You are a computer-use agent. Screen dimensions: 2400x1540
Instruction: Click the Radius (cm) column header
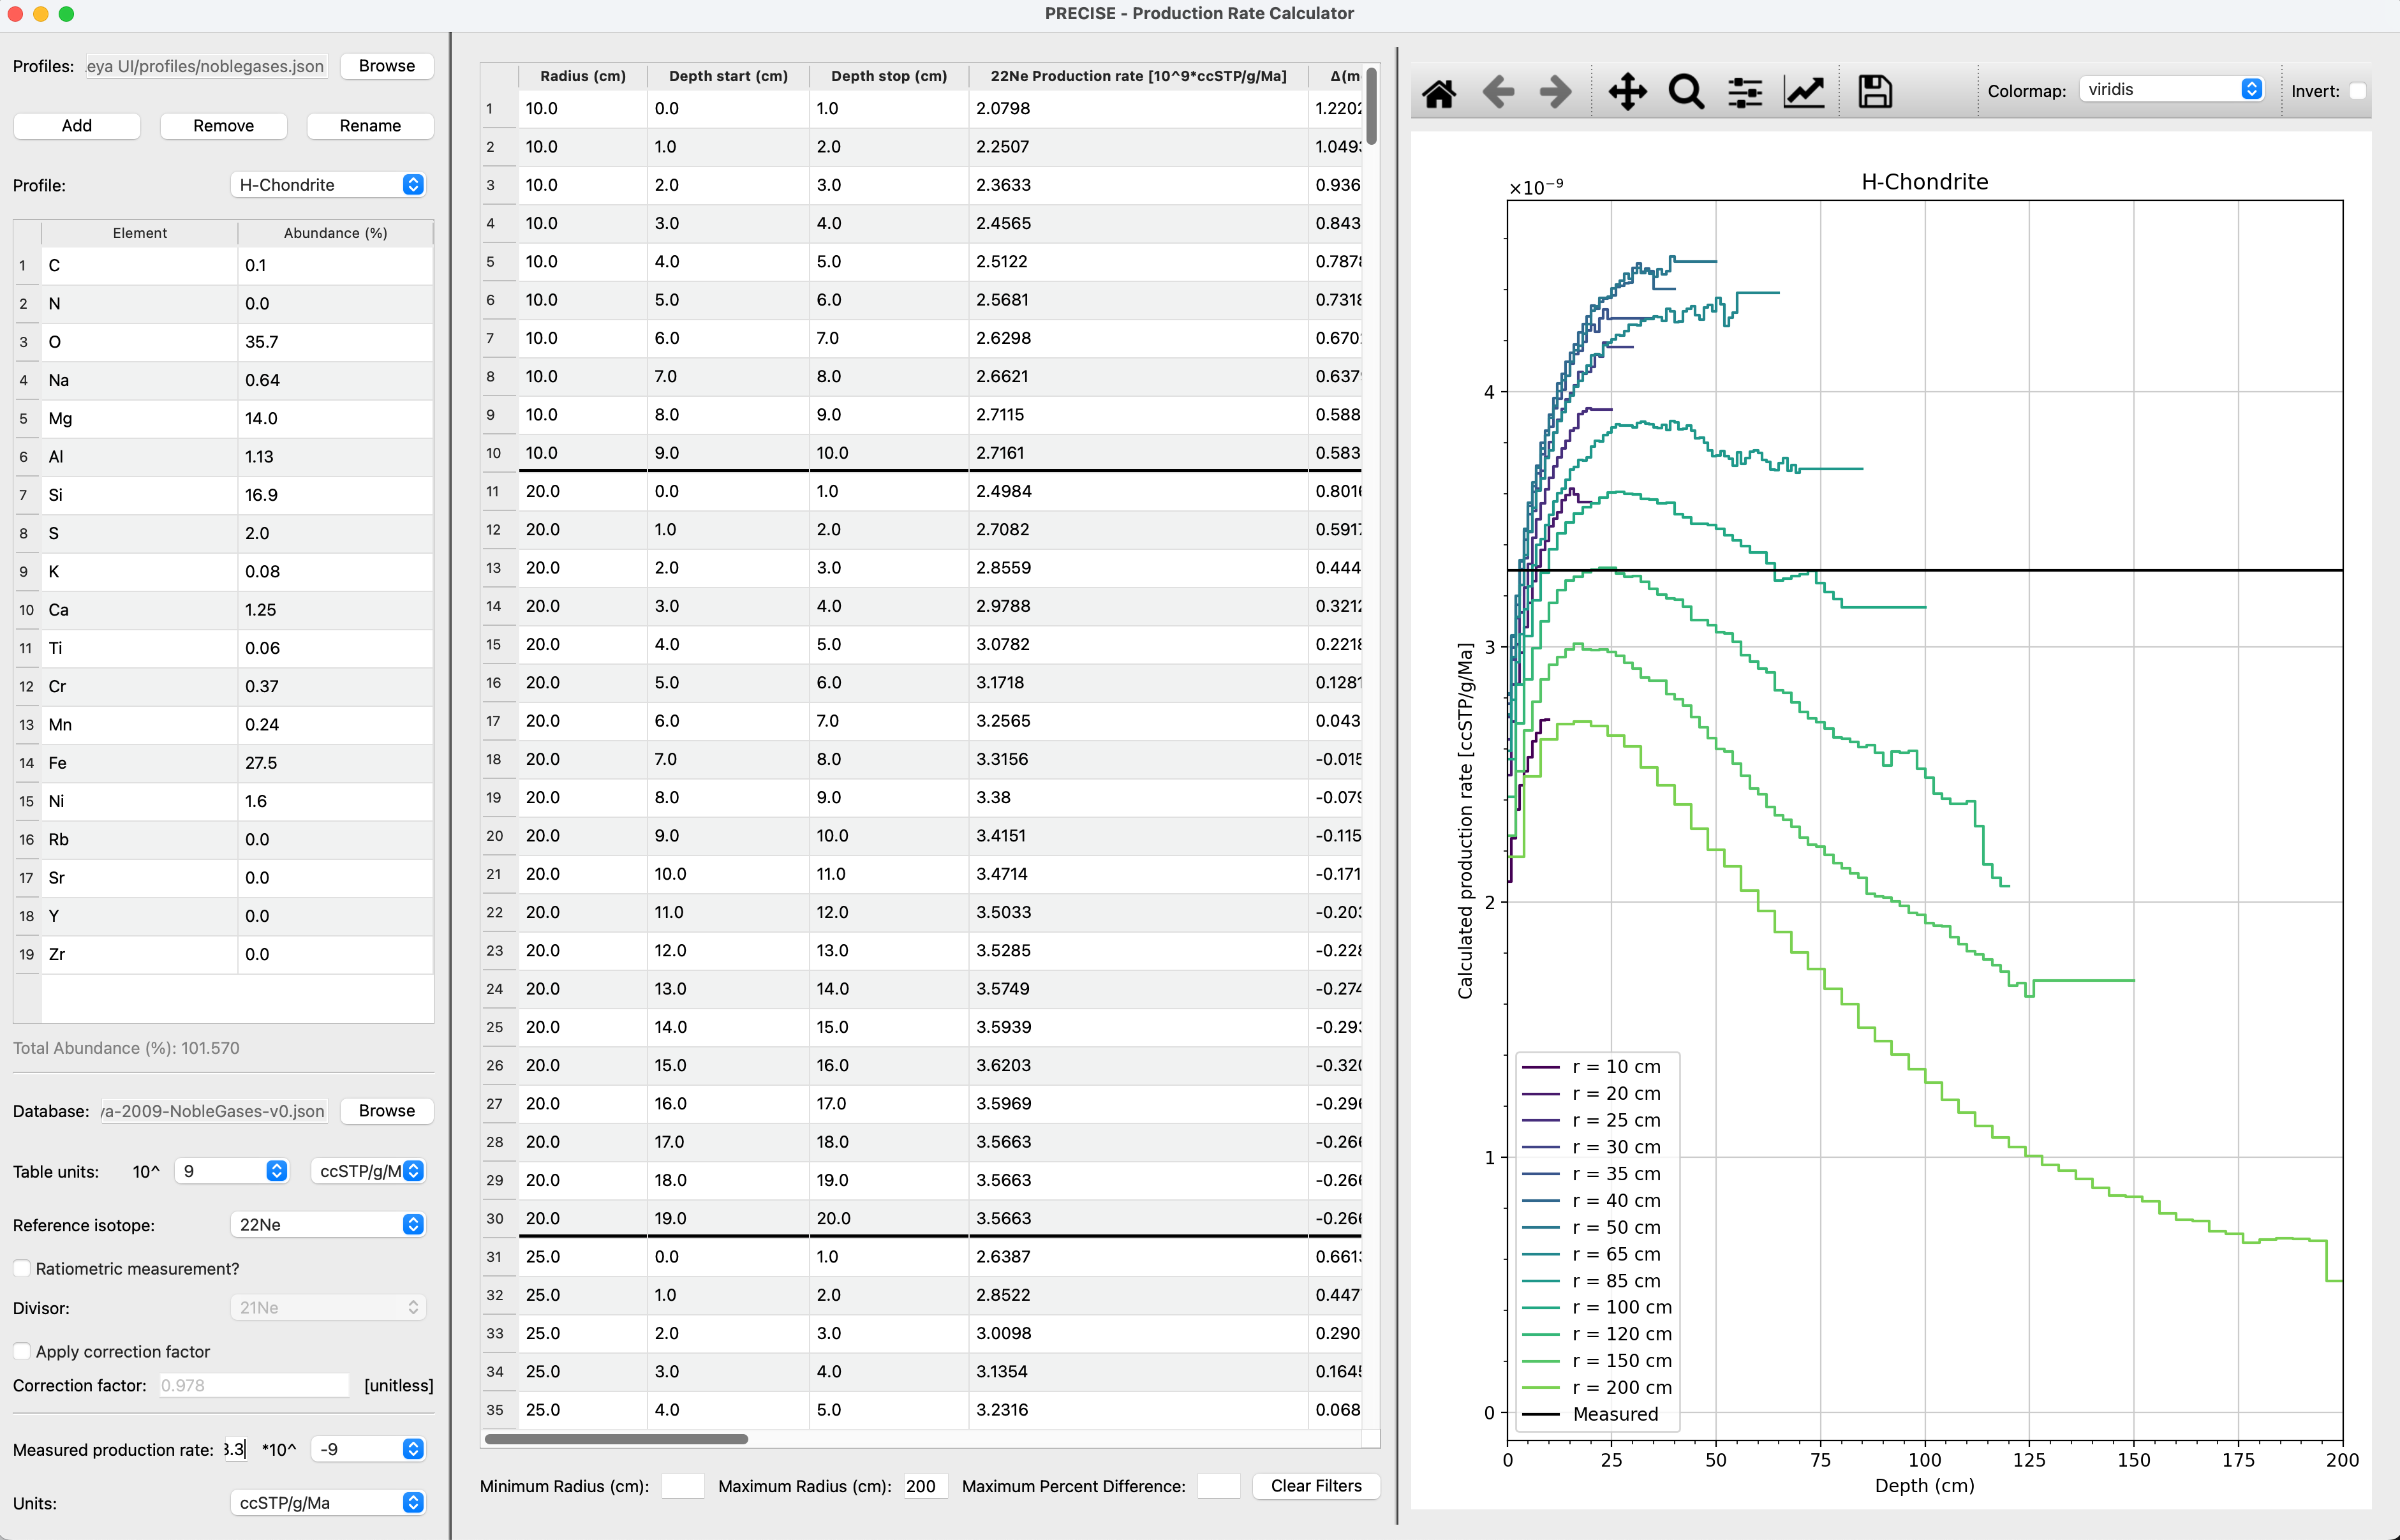[x=583, y=76]
